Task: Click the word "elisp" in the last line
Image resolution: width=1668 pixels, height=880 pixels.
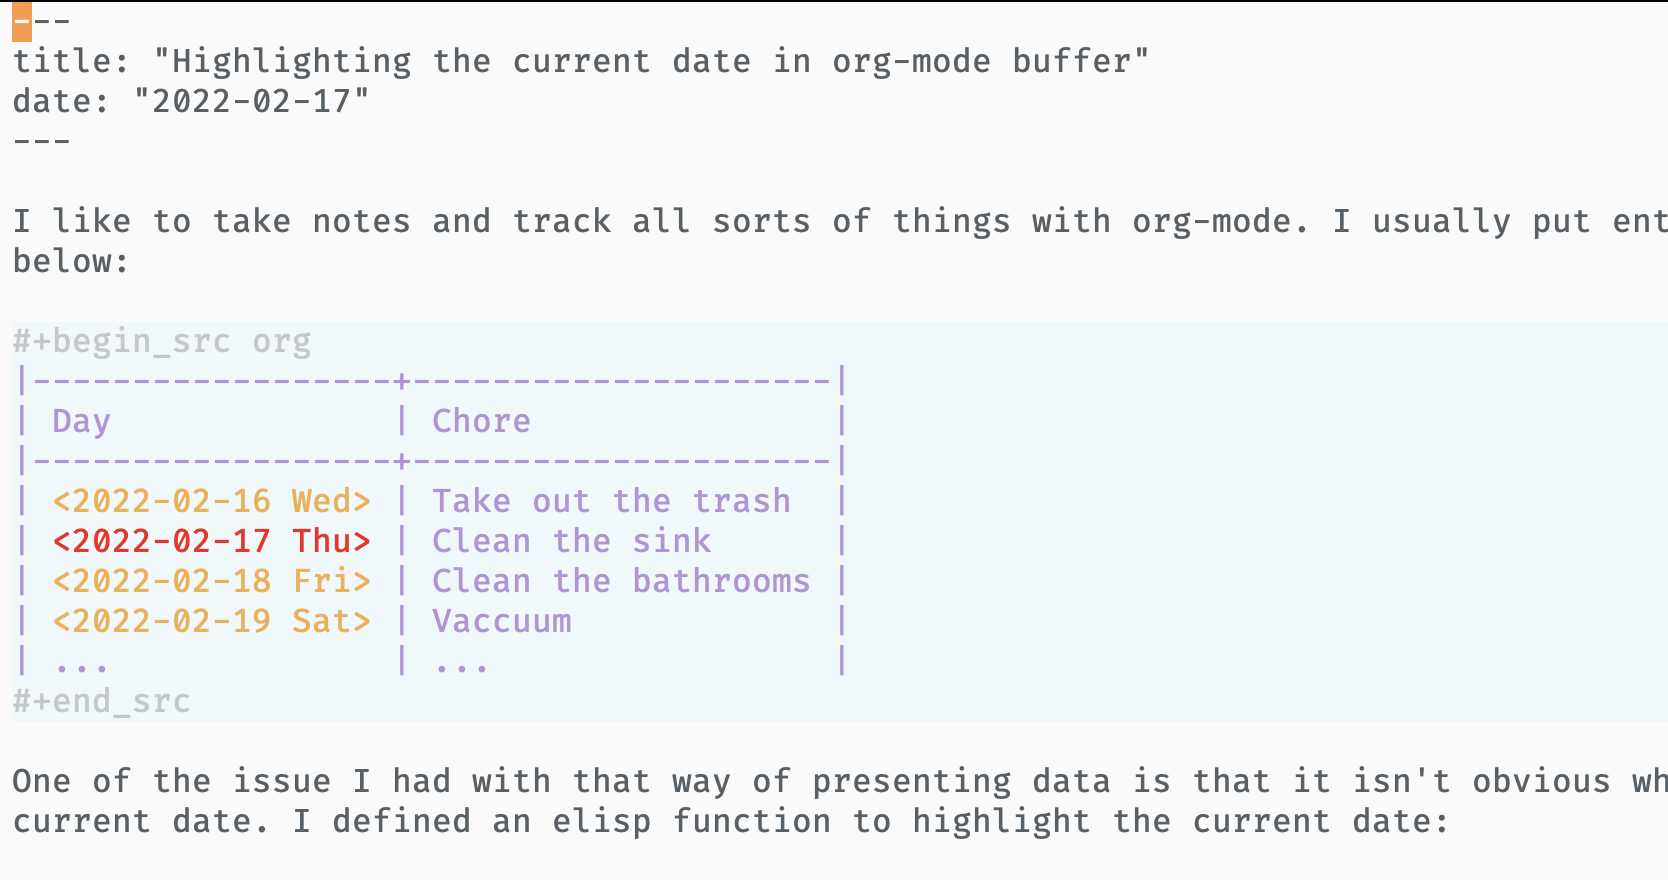Action: [x=601, y=821]
